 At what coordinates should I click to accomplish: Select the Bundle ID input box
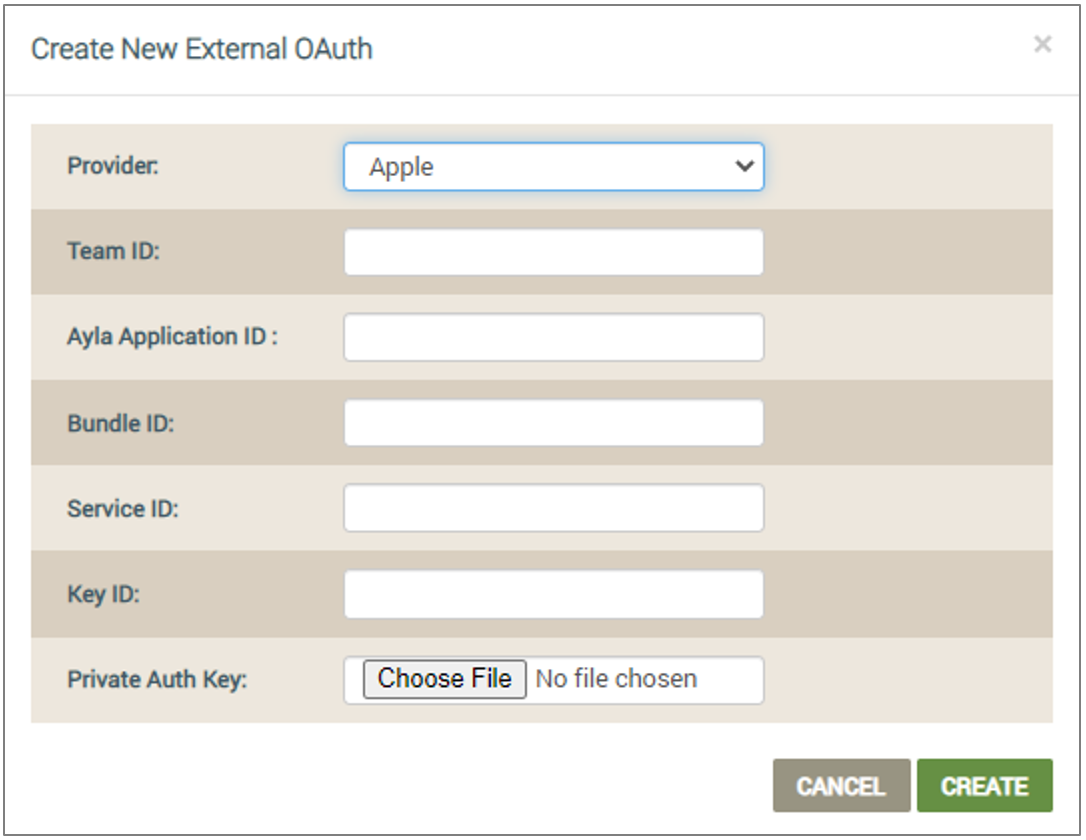coord(553,423)
